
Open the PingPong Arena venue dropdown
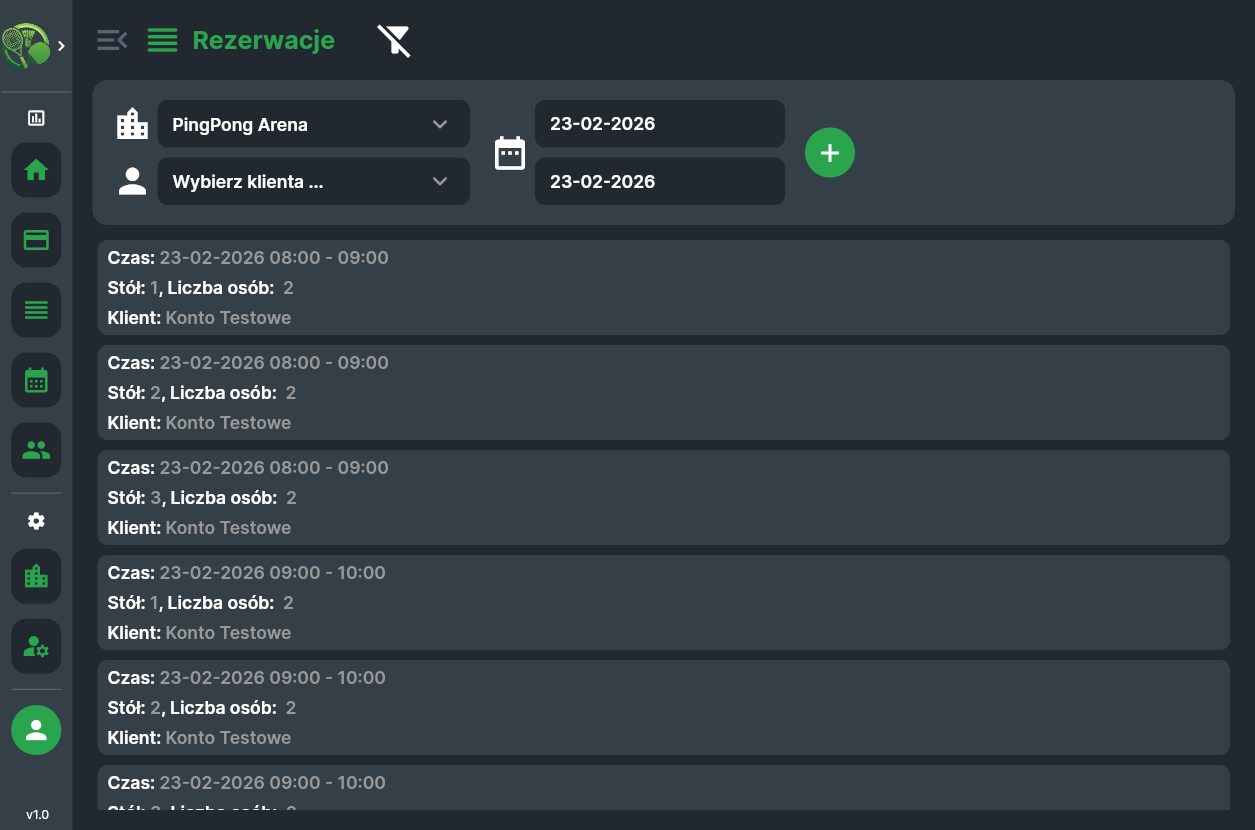point(313,124)
